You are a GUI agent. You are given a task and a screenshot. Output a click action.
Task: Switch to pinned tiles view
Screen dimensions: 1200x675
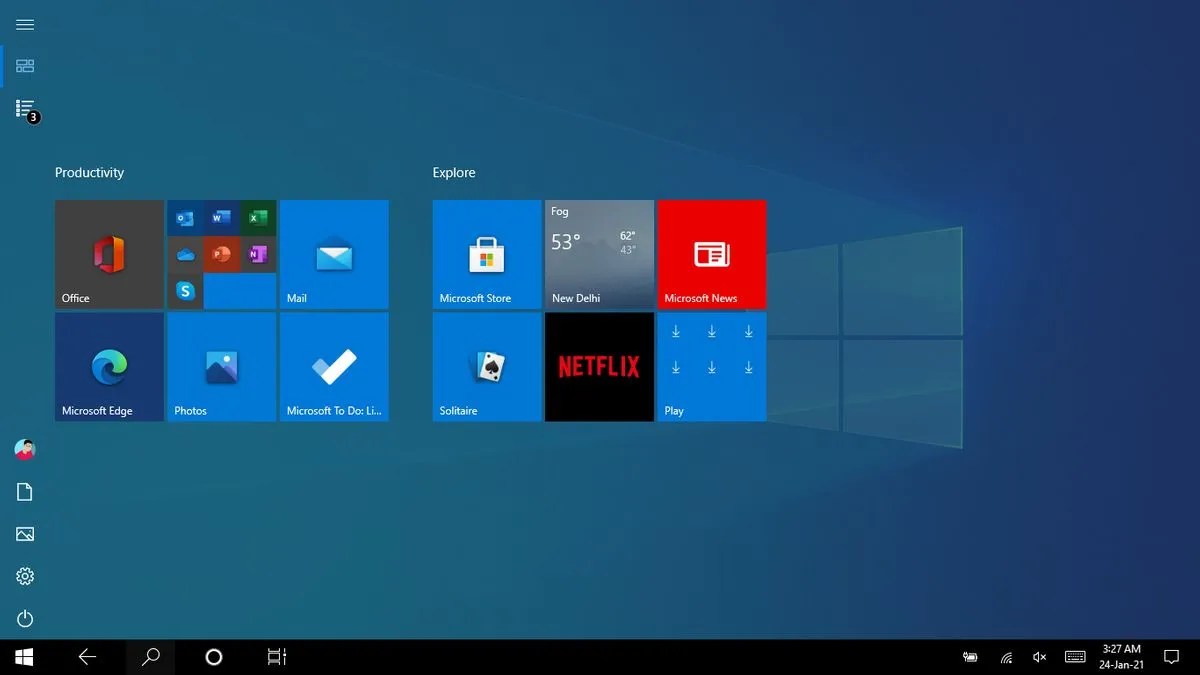pos(24,65)
